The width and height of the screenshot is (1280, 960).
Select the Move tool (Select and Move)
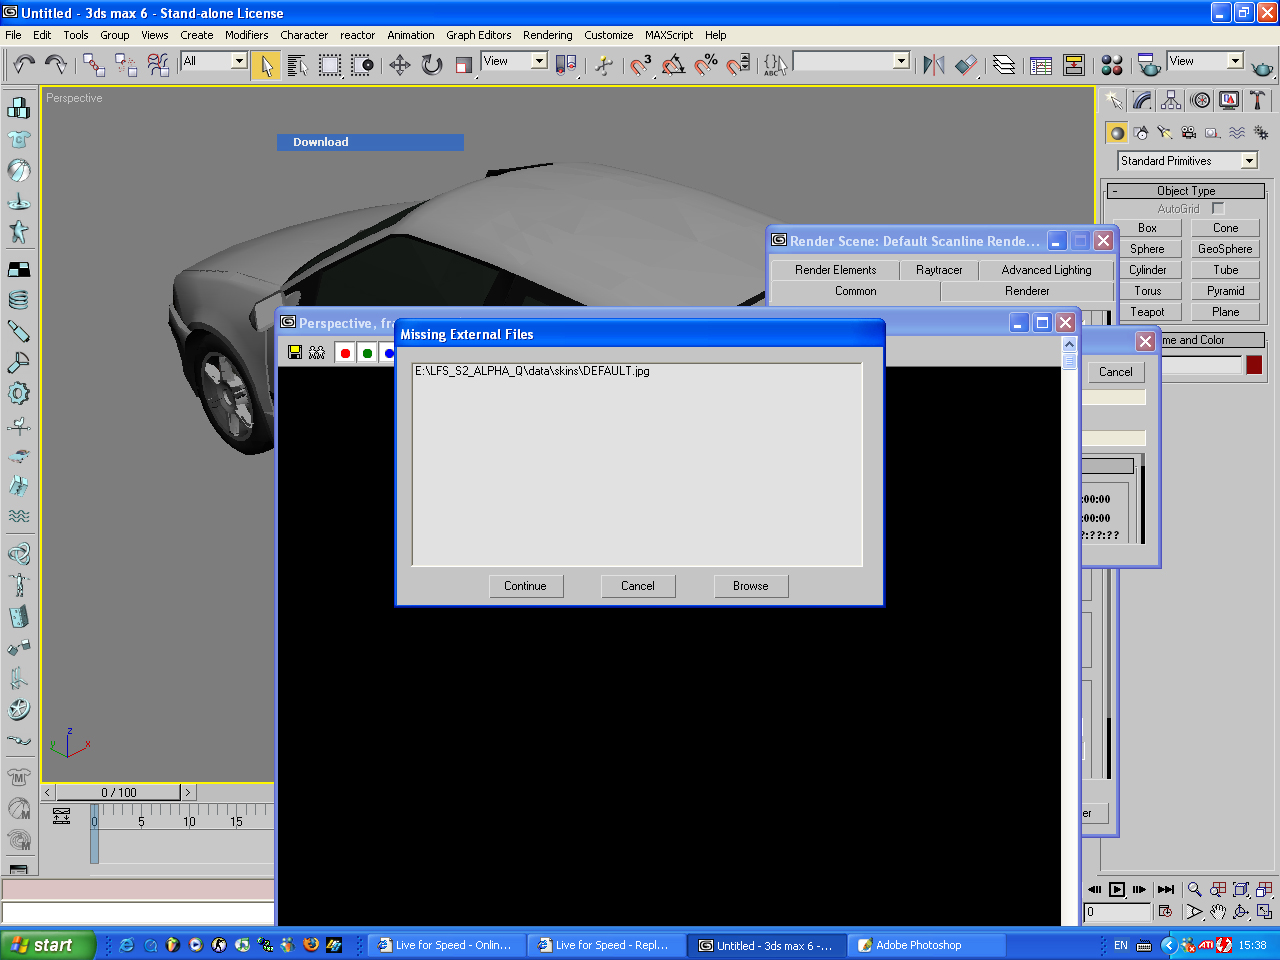coord(400,65)
